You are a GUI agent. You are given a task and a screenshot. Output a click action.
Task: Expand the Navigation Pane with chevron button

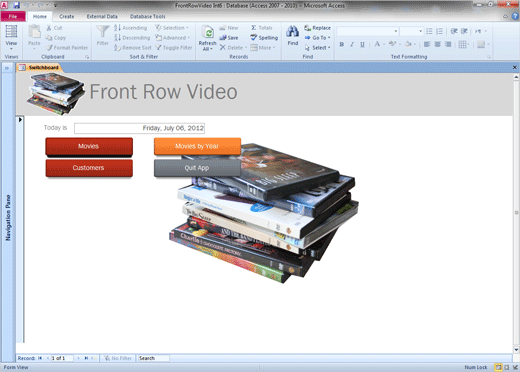tap(7, 68)
